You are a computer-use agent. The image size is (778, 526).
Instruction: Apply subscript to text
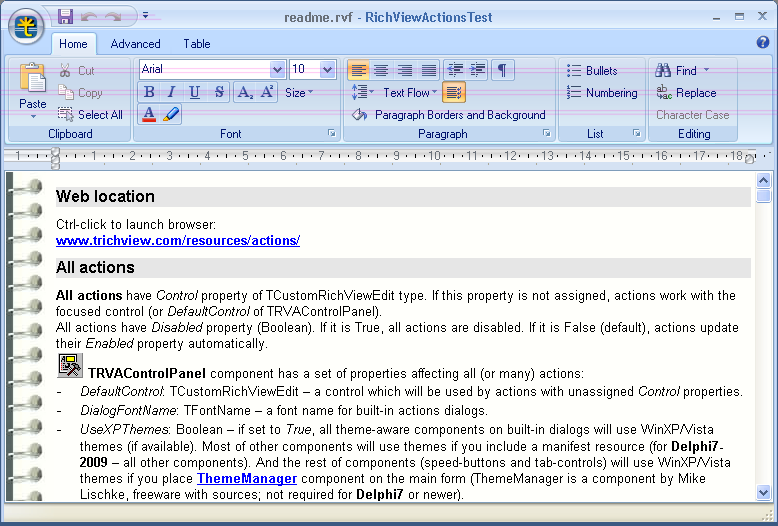click(245, 92)
